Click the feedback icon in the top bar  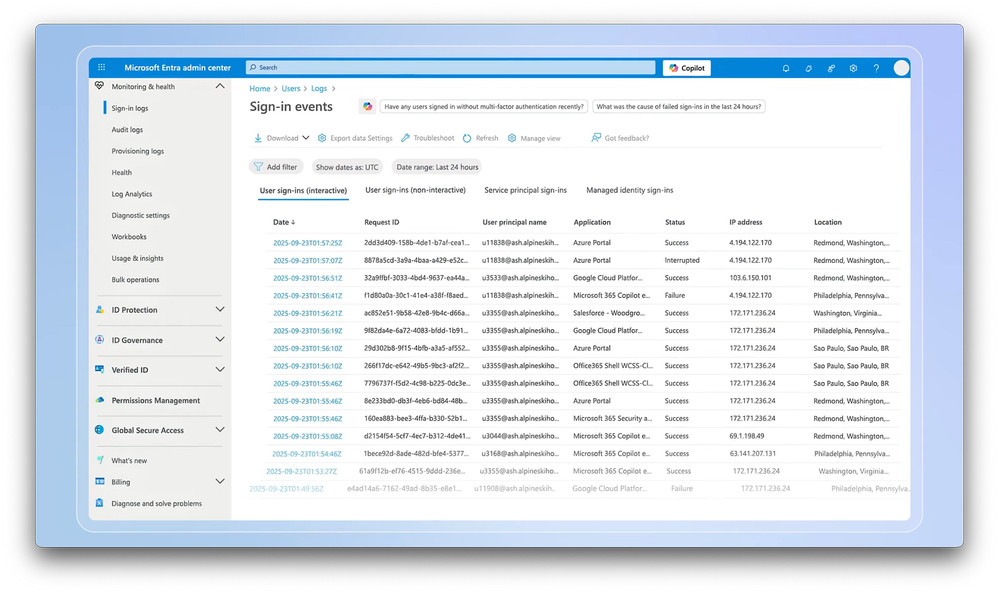tap(831, 68)
